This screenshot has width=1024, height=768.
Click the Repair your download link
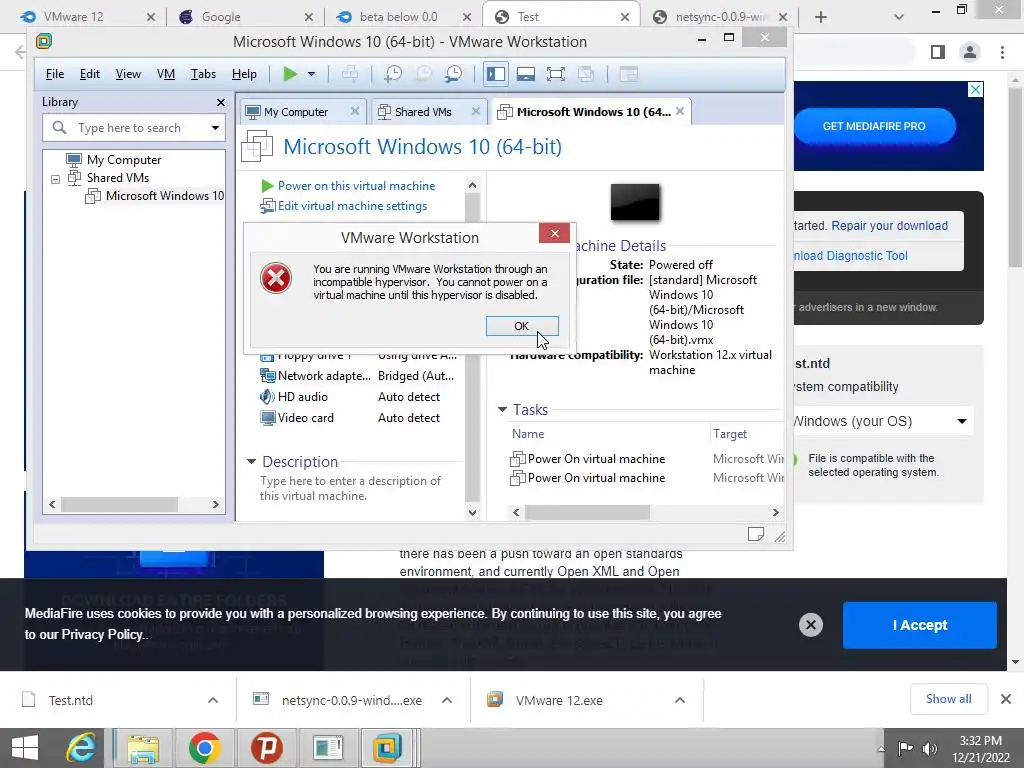(x=889, y=225)
